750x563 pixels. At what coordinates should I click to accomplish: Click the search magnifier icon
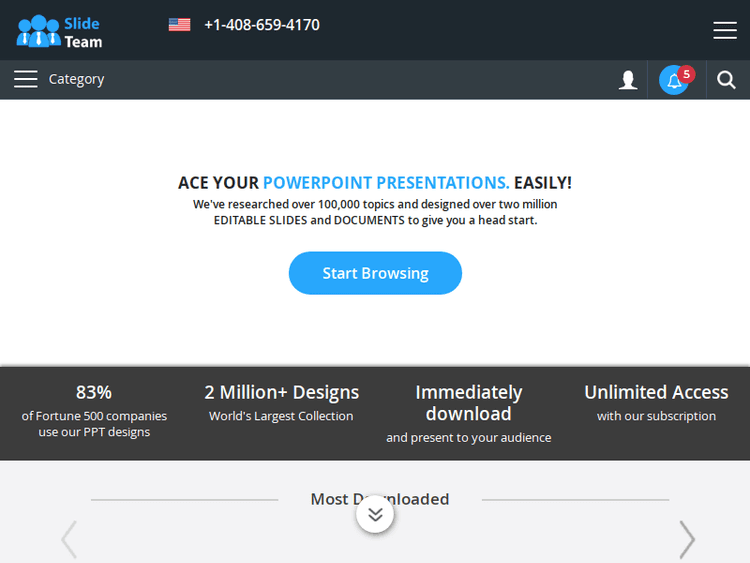click(727, 80)
